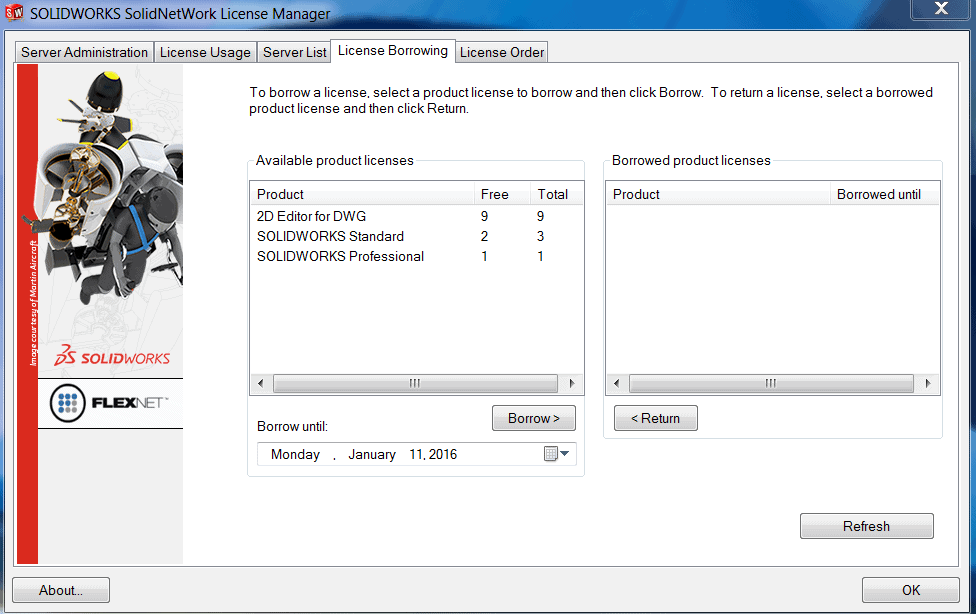Select SOLIDWORKS Standard license row

tap(416, 236)
